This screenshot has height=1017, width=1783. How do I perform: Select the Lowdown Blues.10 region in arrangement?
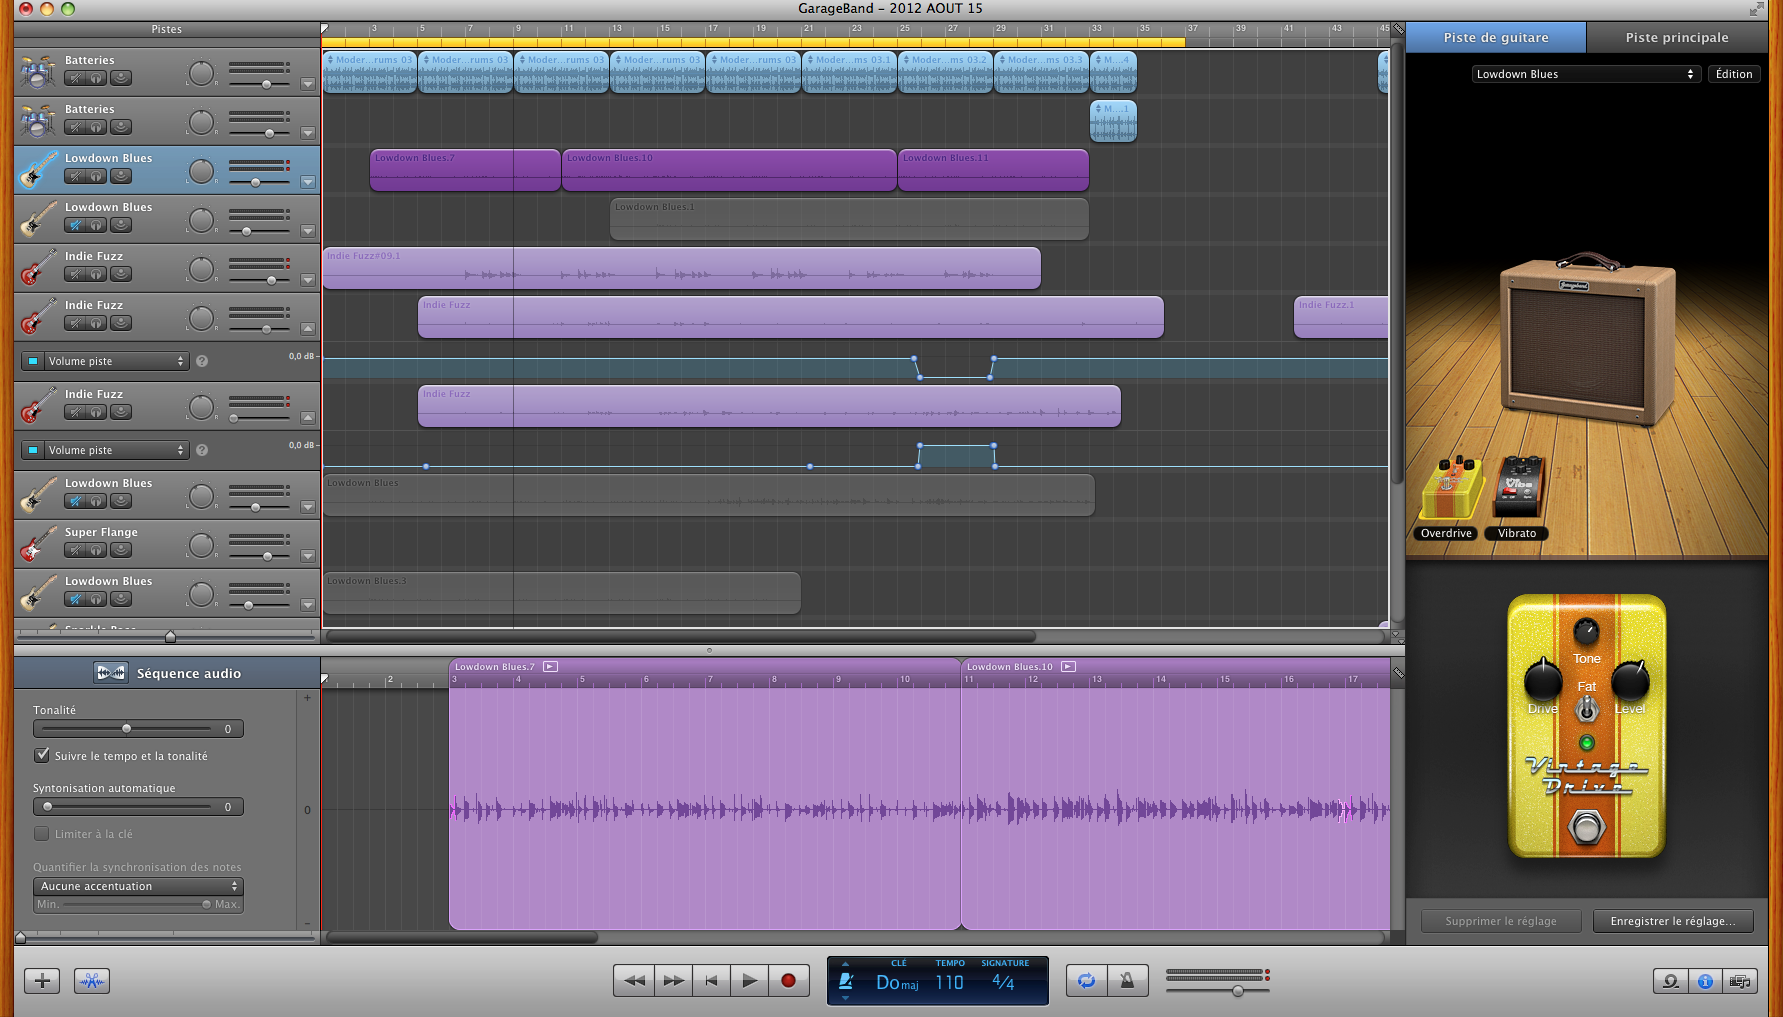click(x=729, y=170)
